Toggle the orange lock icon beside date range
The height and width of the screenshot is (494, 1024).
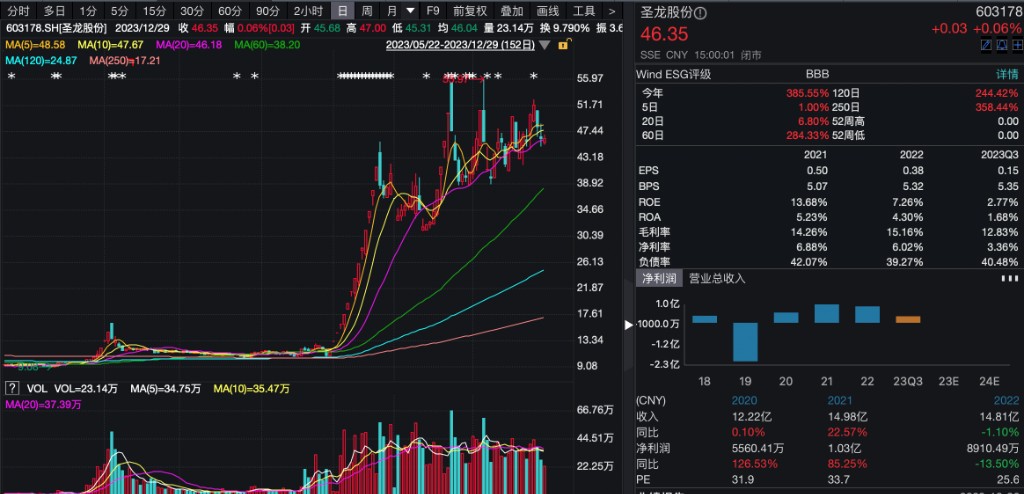(x=566, y=44)
